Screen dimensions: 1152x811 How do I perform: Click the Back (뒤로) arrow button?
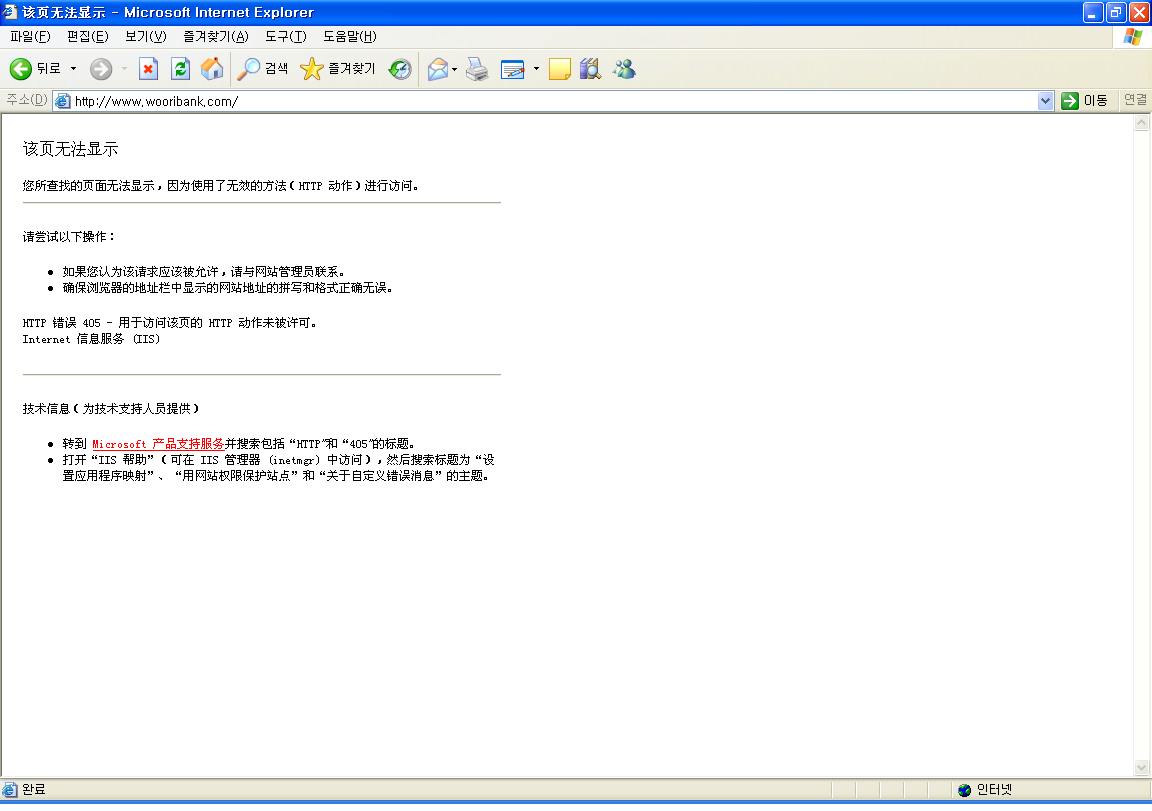point(35,69)
